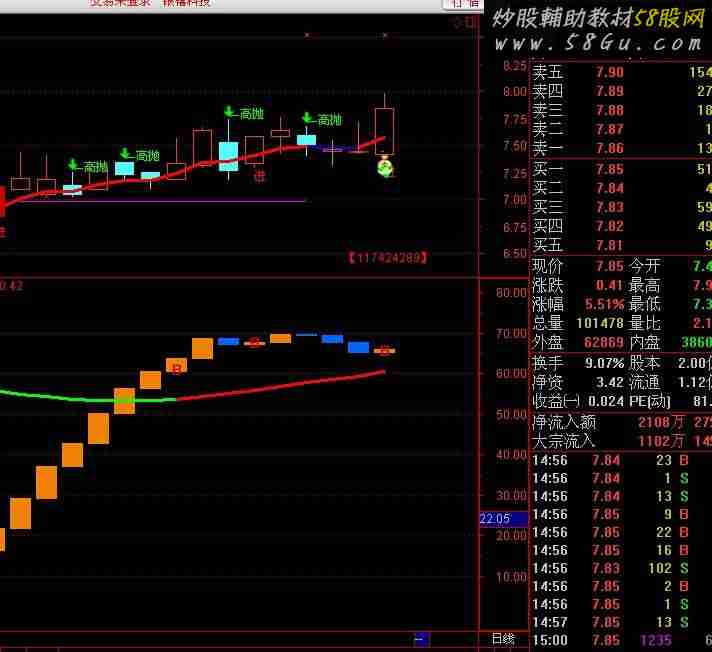Click the 8.00 price axis label
The width and height of the screenshot is (712, 652).
(514, 92)
